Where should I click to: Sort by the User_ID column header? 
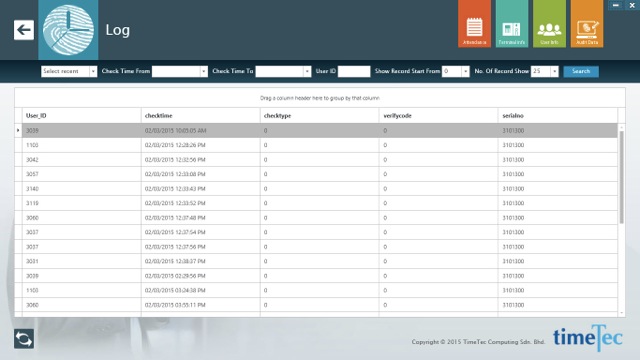(82, 116)
